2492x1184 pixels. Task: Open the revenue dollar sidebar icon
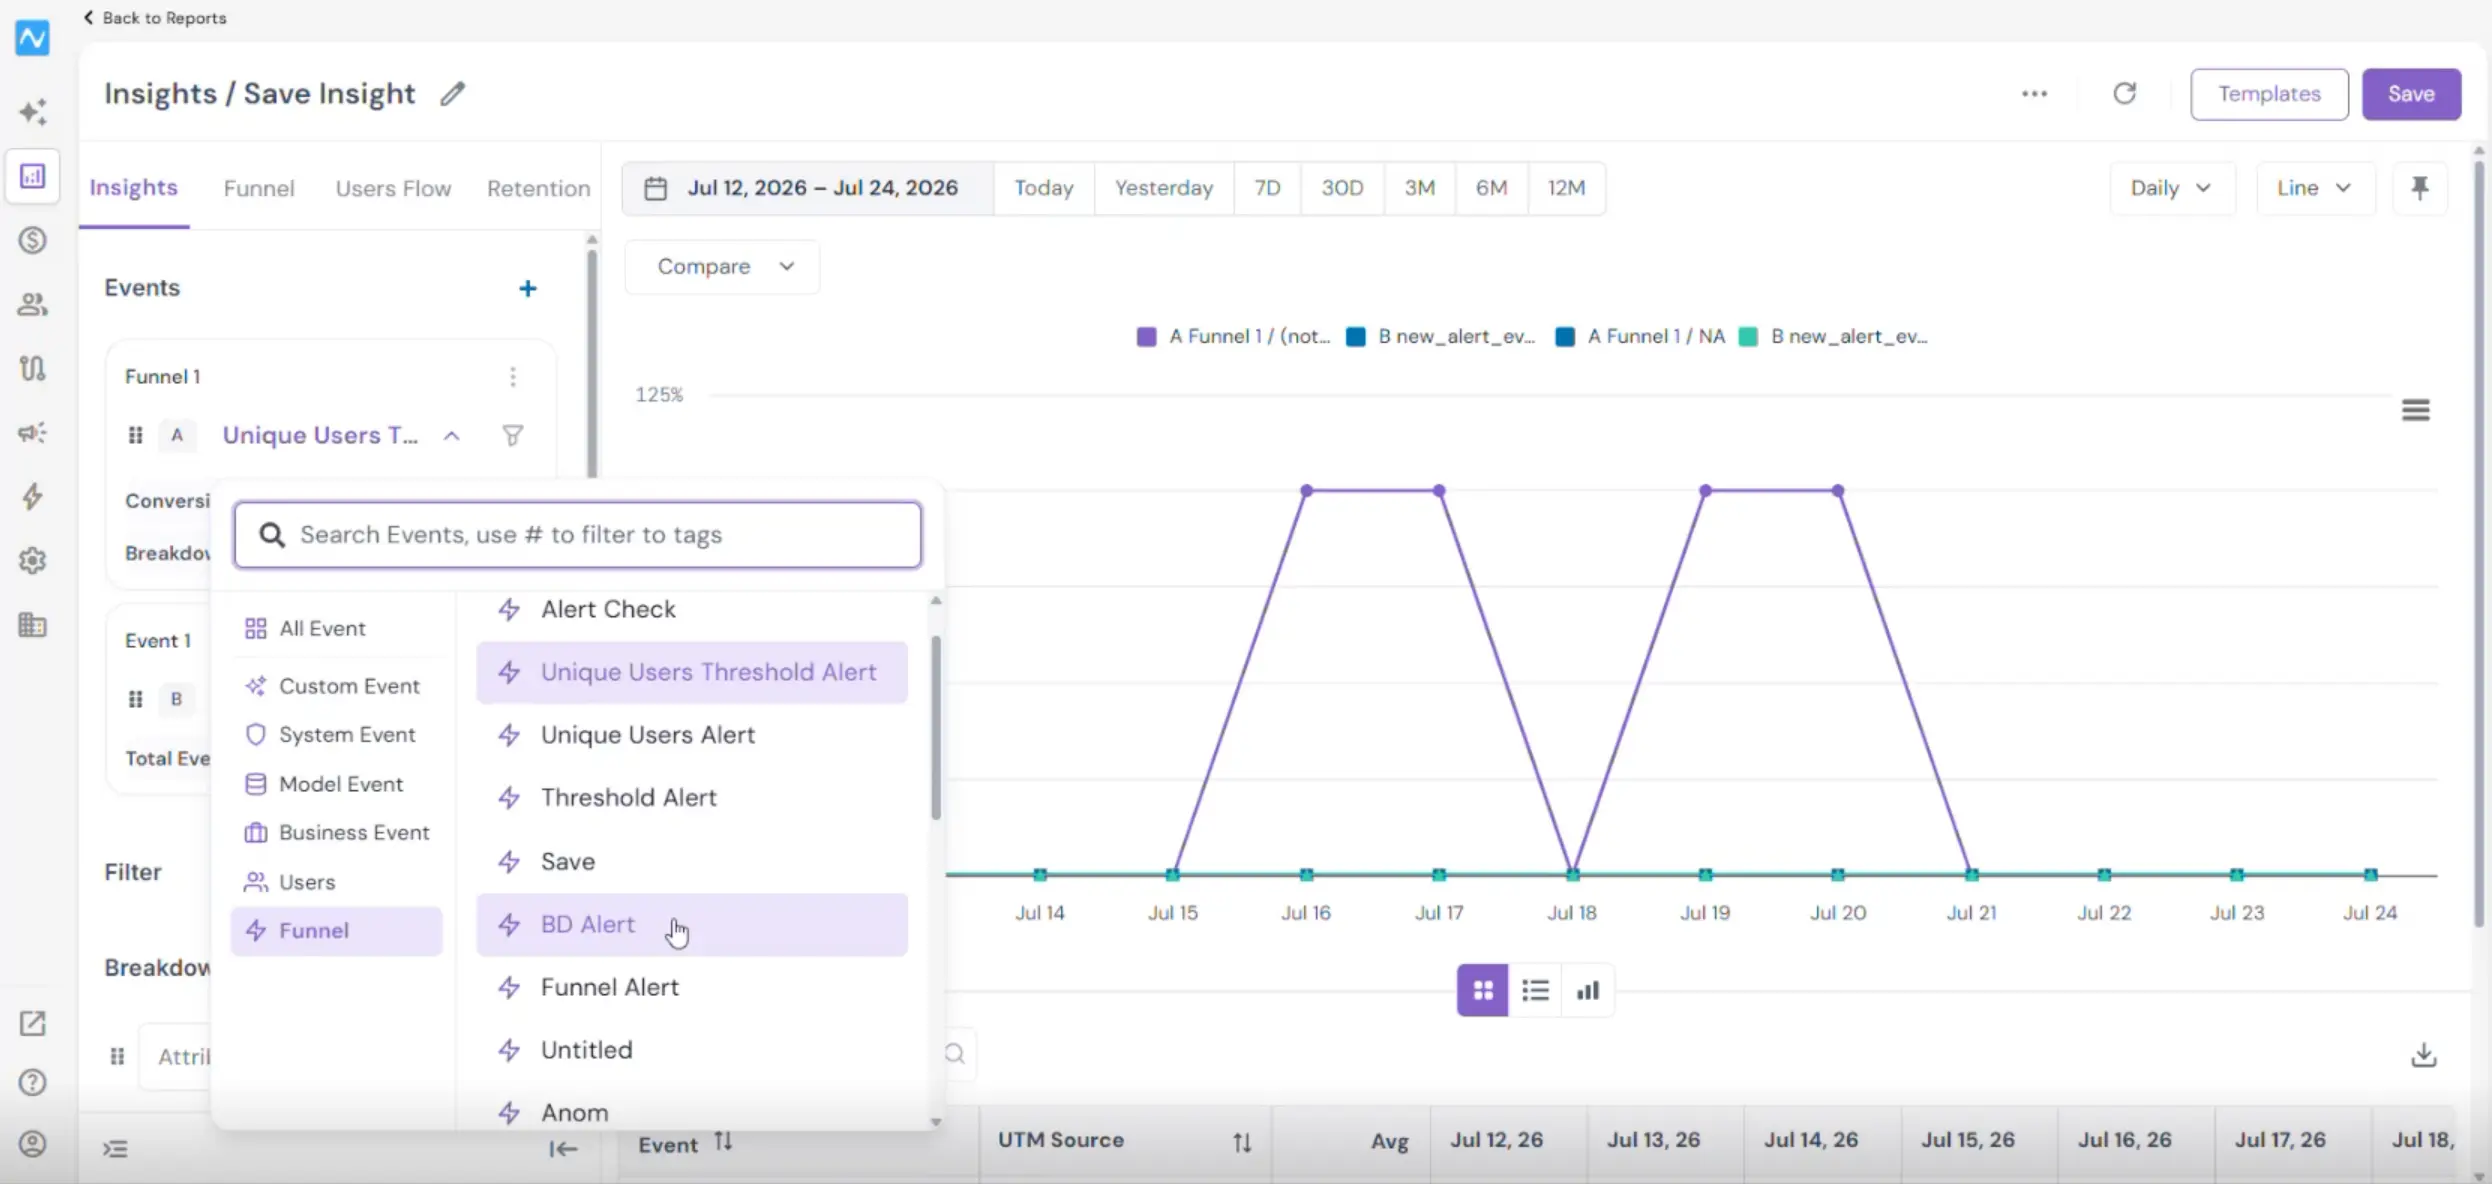[x=32, y=240]
